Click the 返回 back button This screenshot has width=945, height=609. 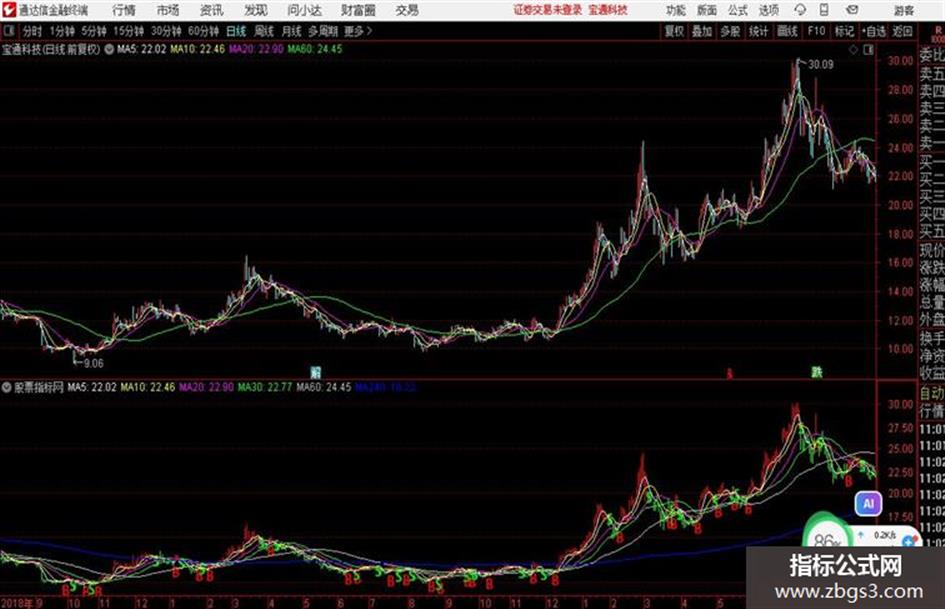[903, 31]
